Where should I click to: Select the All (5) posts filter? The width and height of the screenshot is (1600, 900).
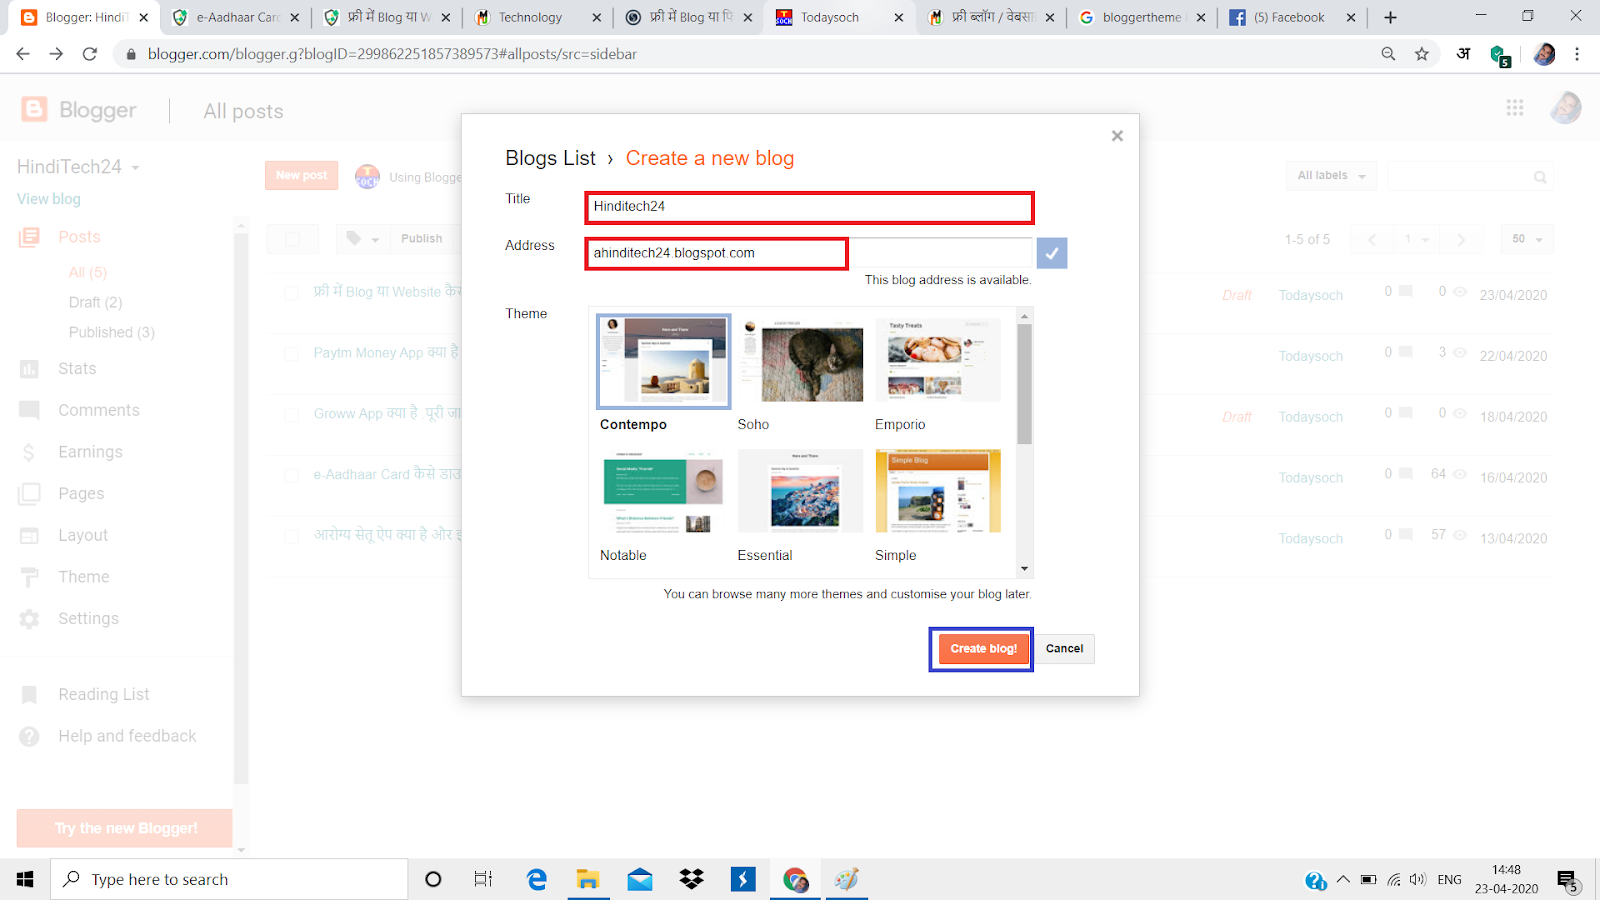tap(87, 272)
